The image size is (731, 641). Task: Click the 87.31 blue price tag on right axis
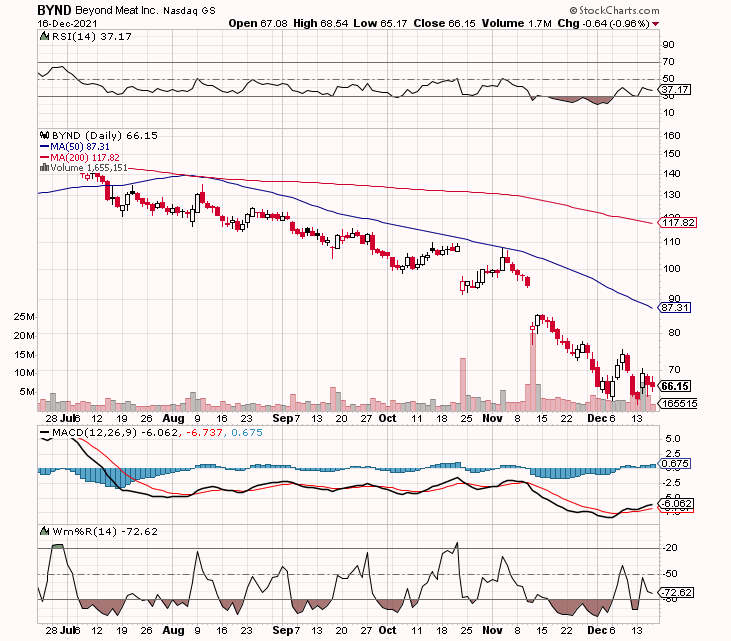click(x=675, y=308)
